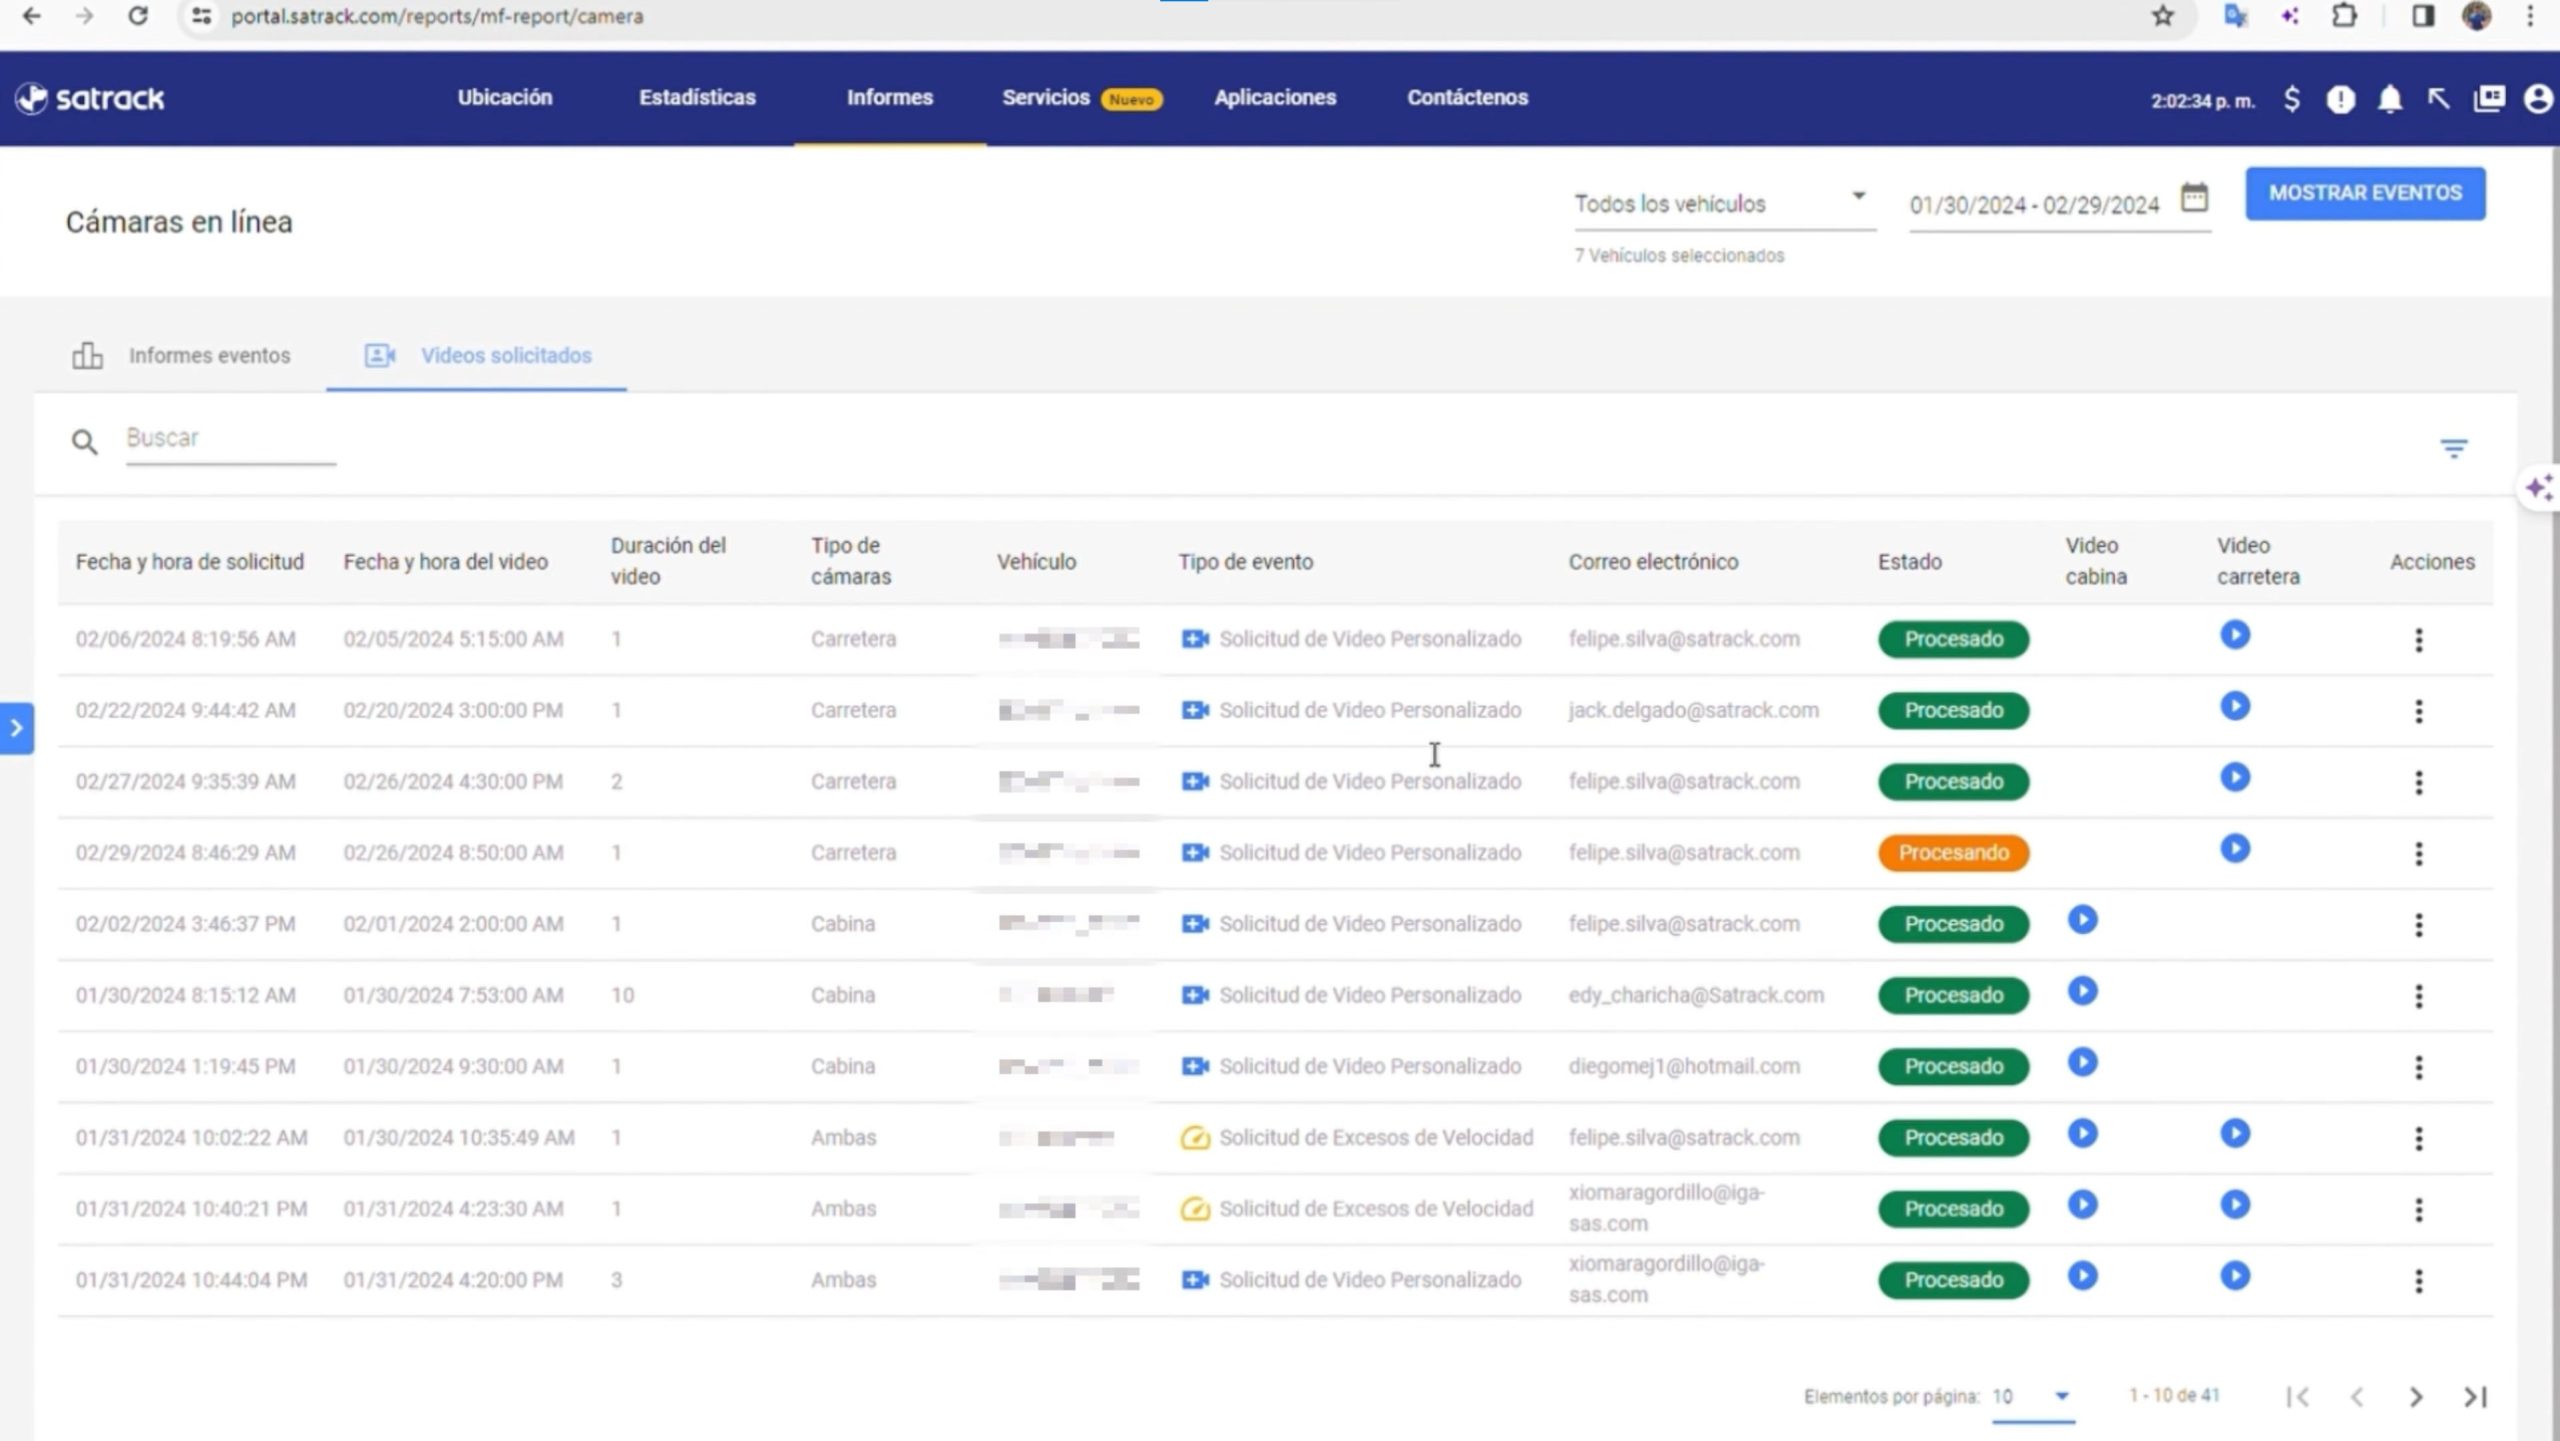The width and height of the screenshot is (2560, 1441).
Task: Play the road video for the 02/06/2024 8:19:56 AM request
Action: click(2235, 635)
